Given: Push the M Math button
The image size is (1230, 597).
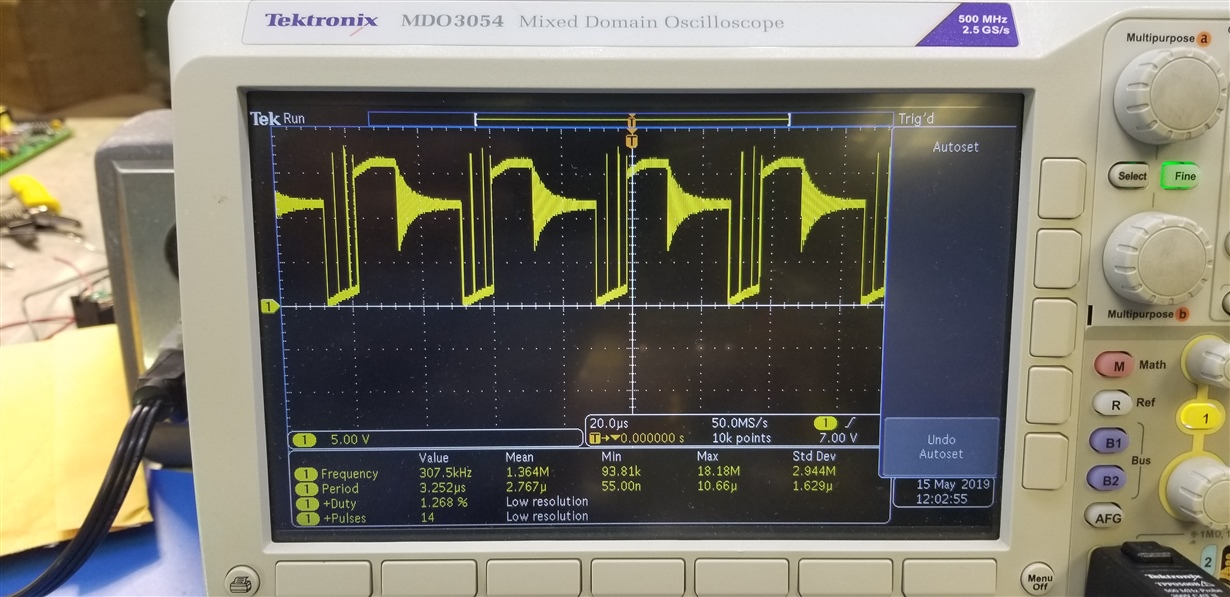Looking at the screenshot, I should tap(1116, 366).
